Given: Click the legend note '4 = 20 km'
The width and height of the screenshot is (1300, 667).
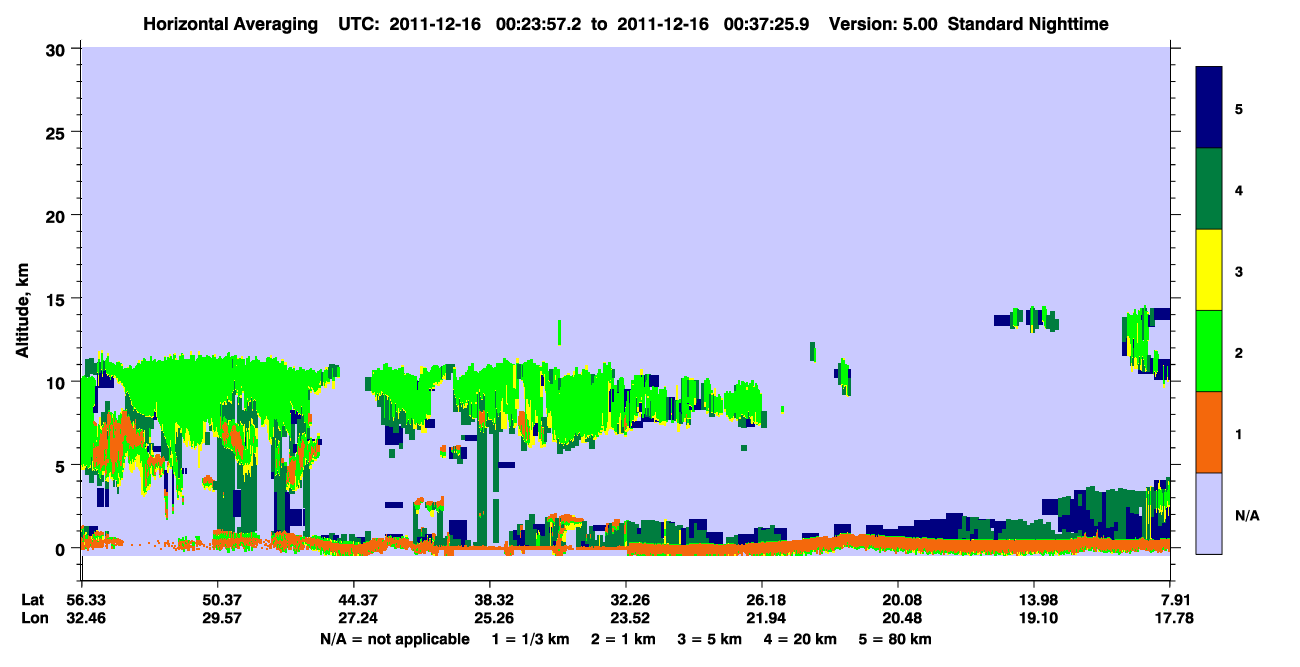Looking at the screenshot, I should (801, 639).
